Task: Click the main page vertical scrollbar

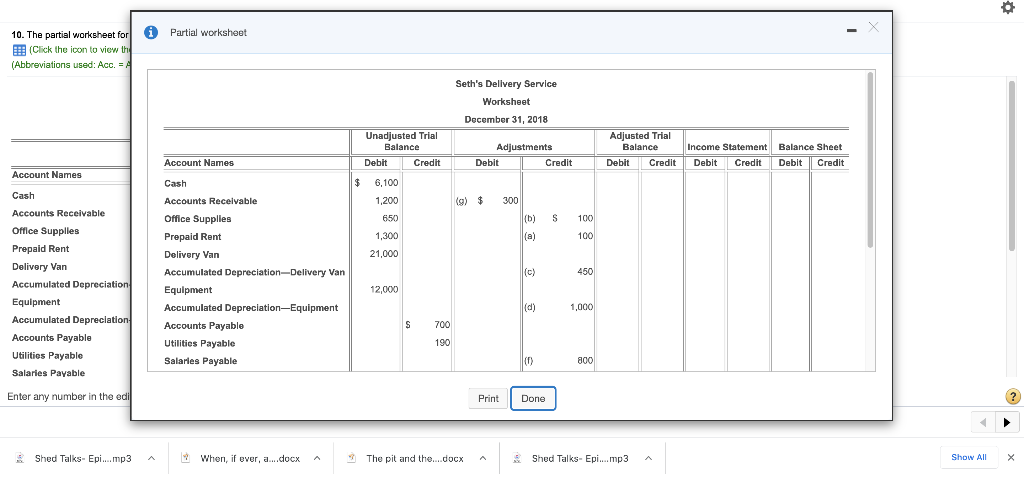Action: [1012, 165]
